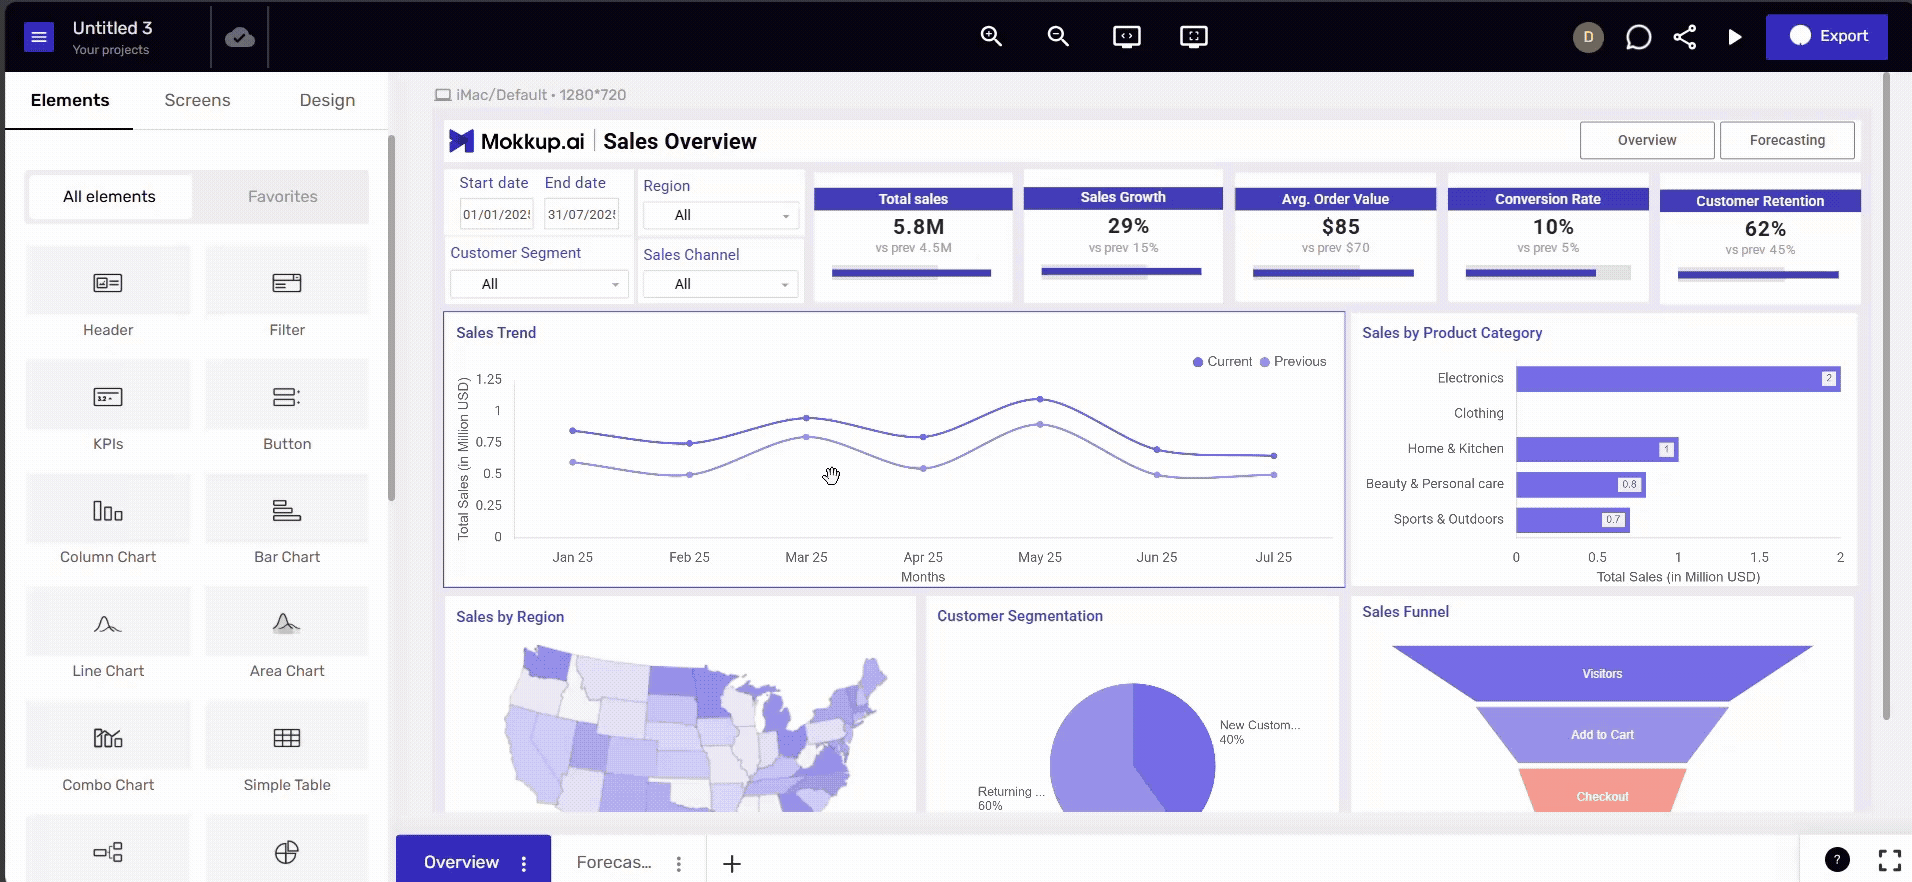Click the Electronics bar in category chart
The image size is (1912, 882).
(1678, 378)
